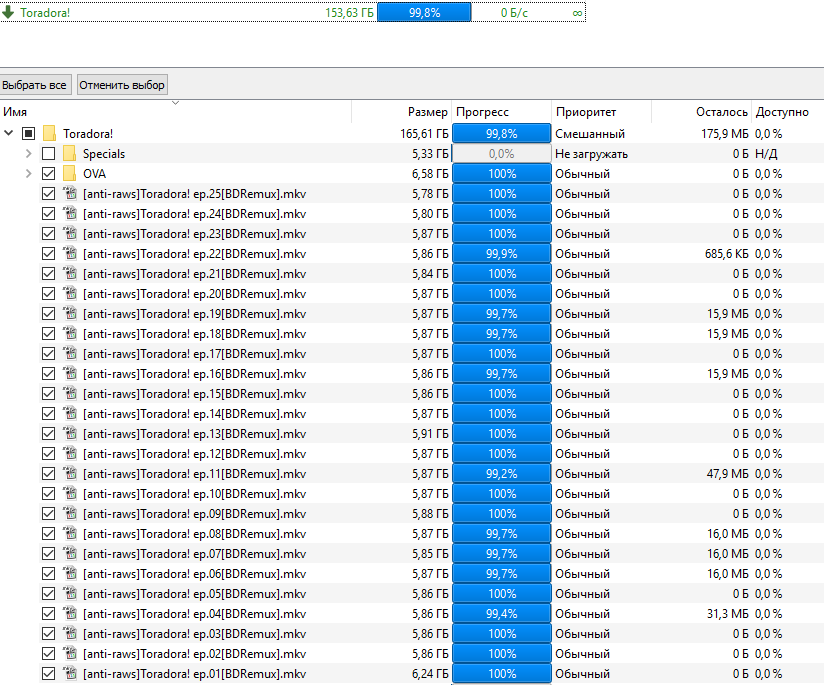This screenshot has width=824, height=685.
Task: Uncheck the OVA folder checkbox
Action: tap(48, 173)
